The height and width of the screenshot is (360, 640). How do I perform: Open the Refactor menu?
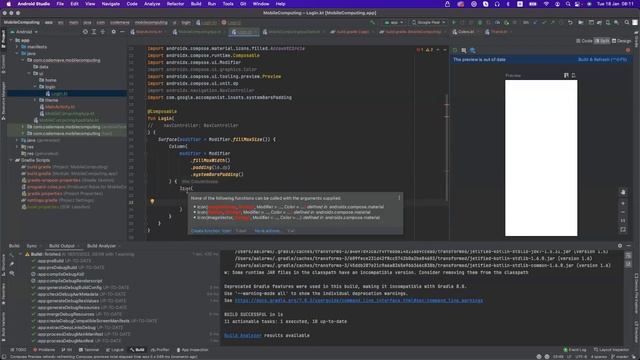pos(175,4)
